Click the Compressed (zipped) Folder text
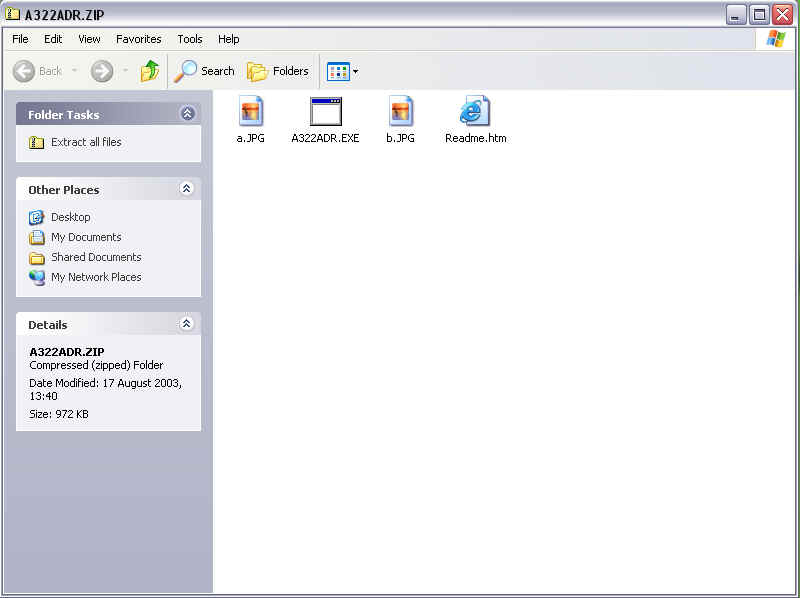 pos(96,365)
